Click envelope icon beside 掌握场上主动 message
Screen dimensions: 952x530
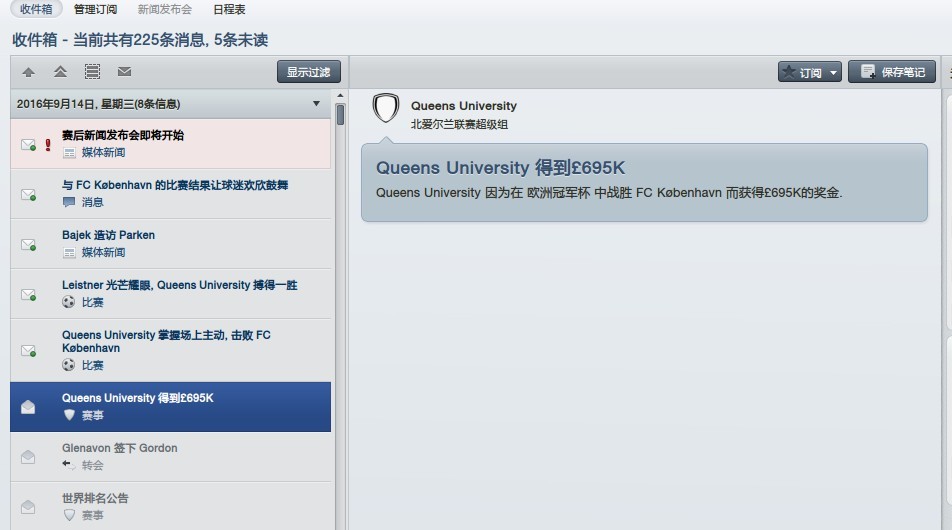click(x=29, y=351)
